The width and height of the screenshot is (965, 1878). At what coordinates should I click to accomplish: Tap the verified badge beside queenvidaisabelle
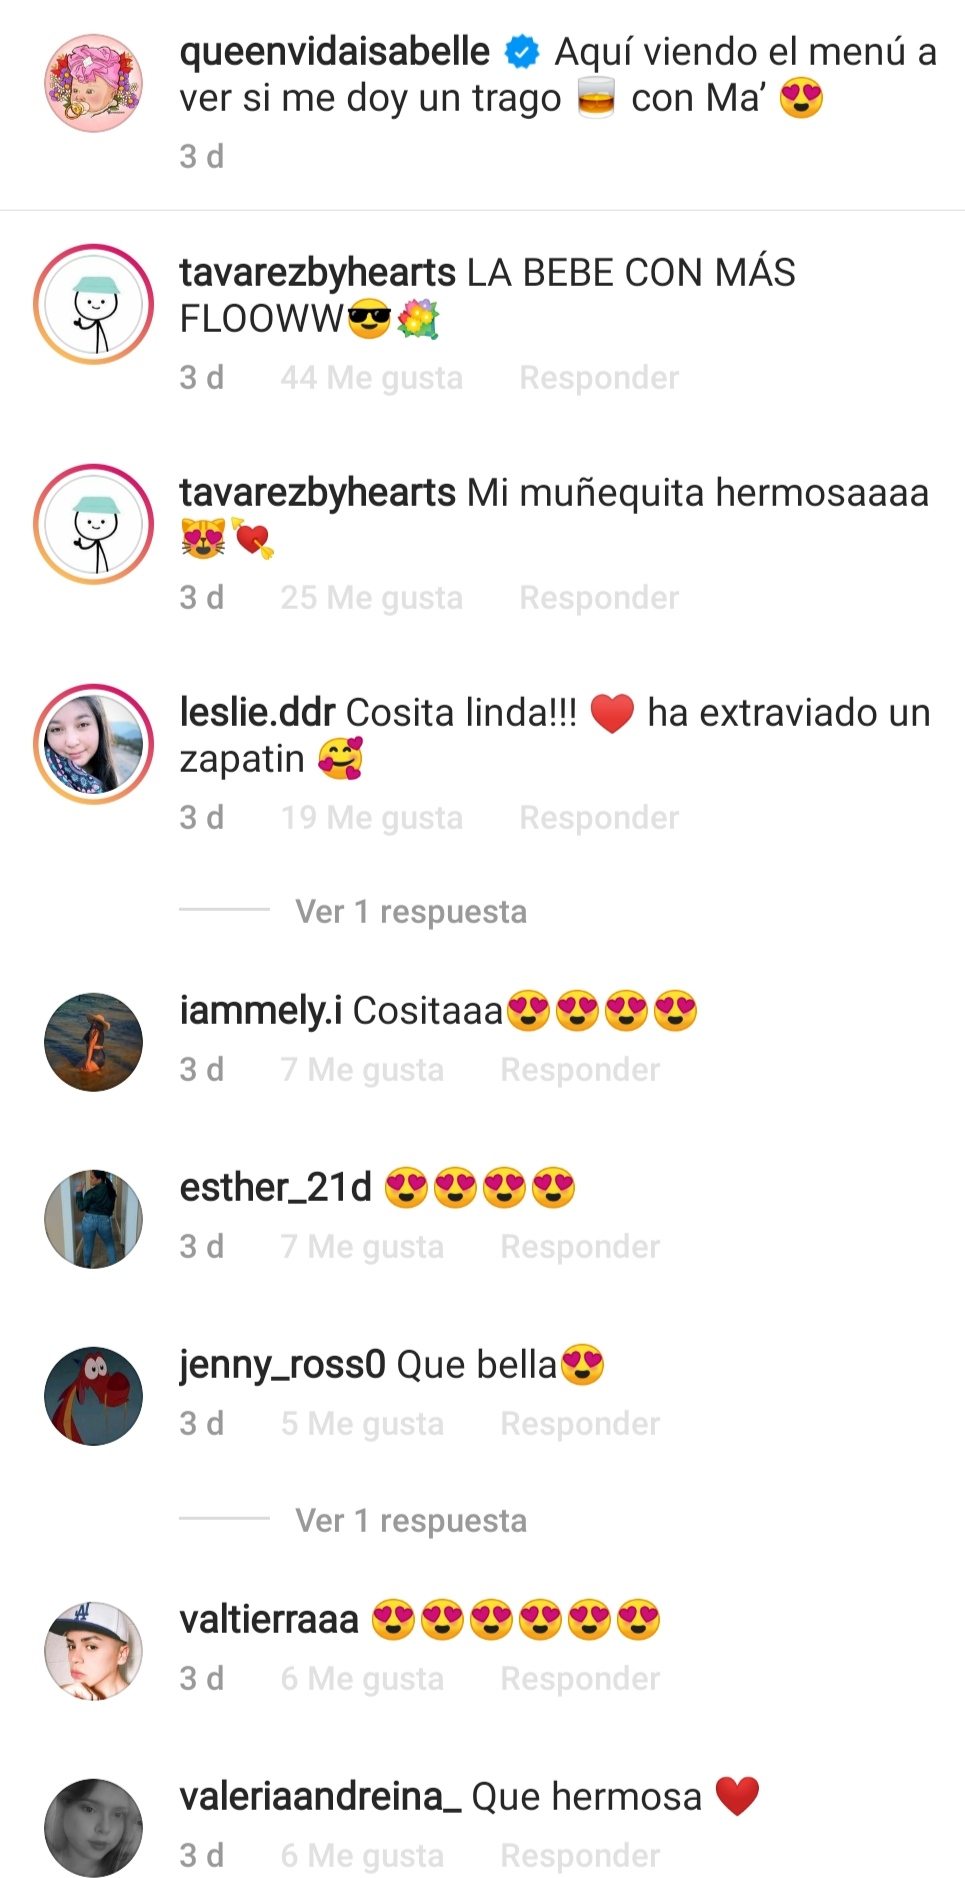[x=522, y=52]
